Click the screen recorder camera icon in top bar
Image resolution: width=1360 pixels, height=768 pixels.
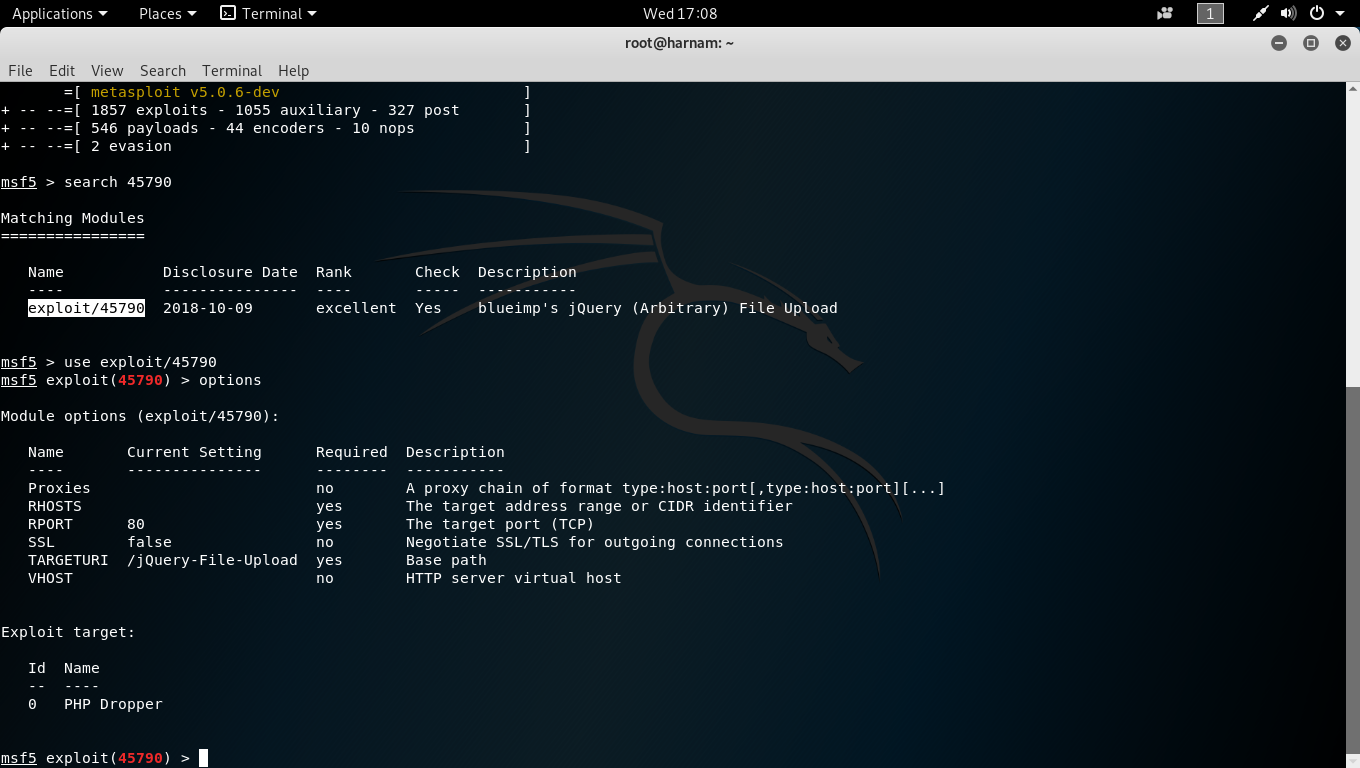coord(1164,13)
